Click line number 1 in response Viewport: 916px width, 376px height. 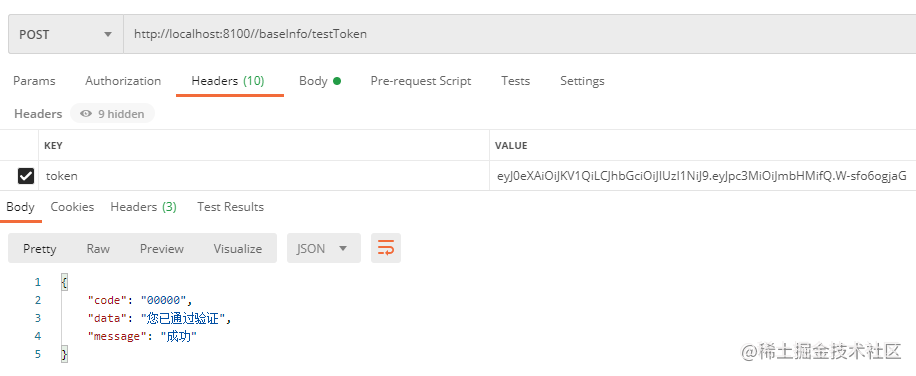[38, 283]
